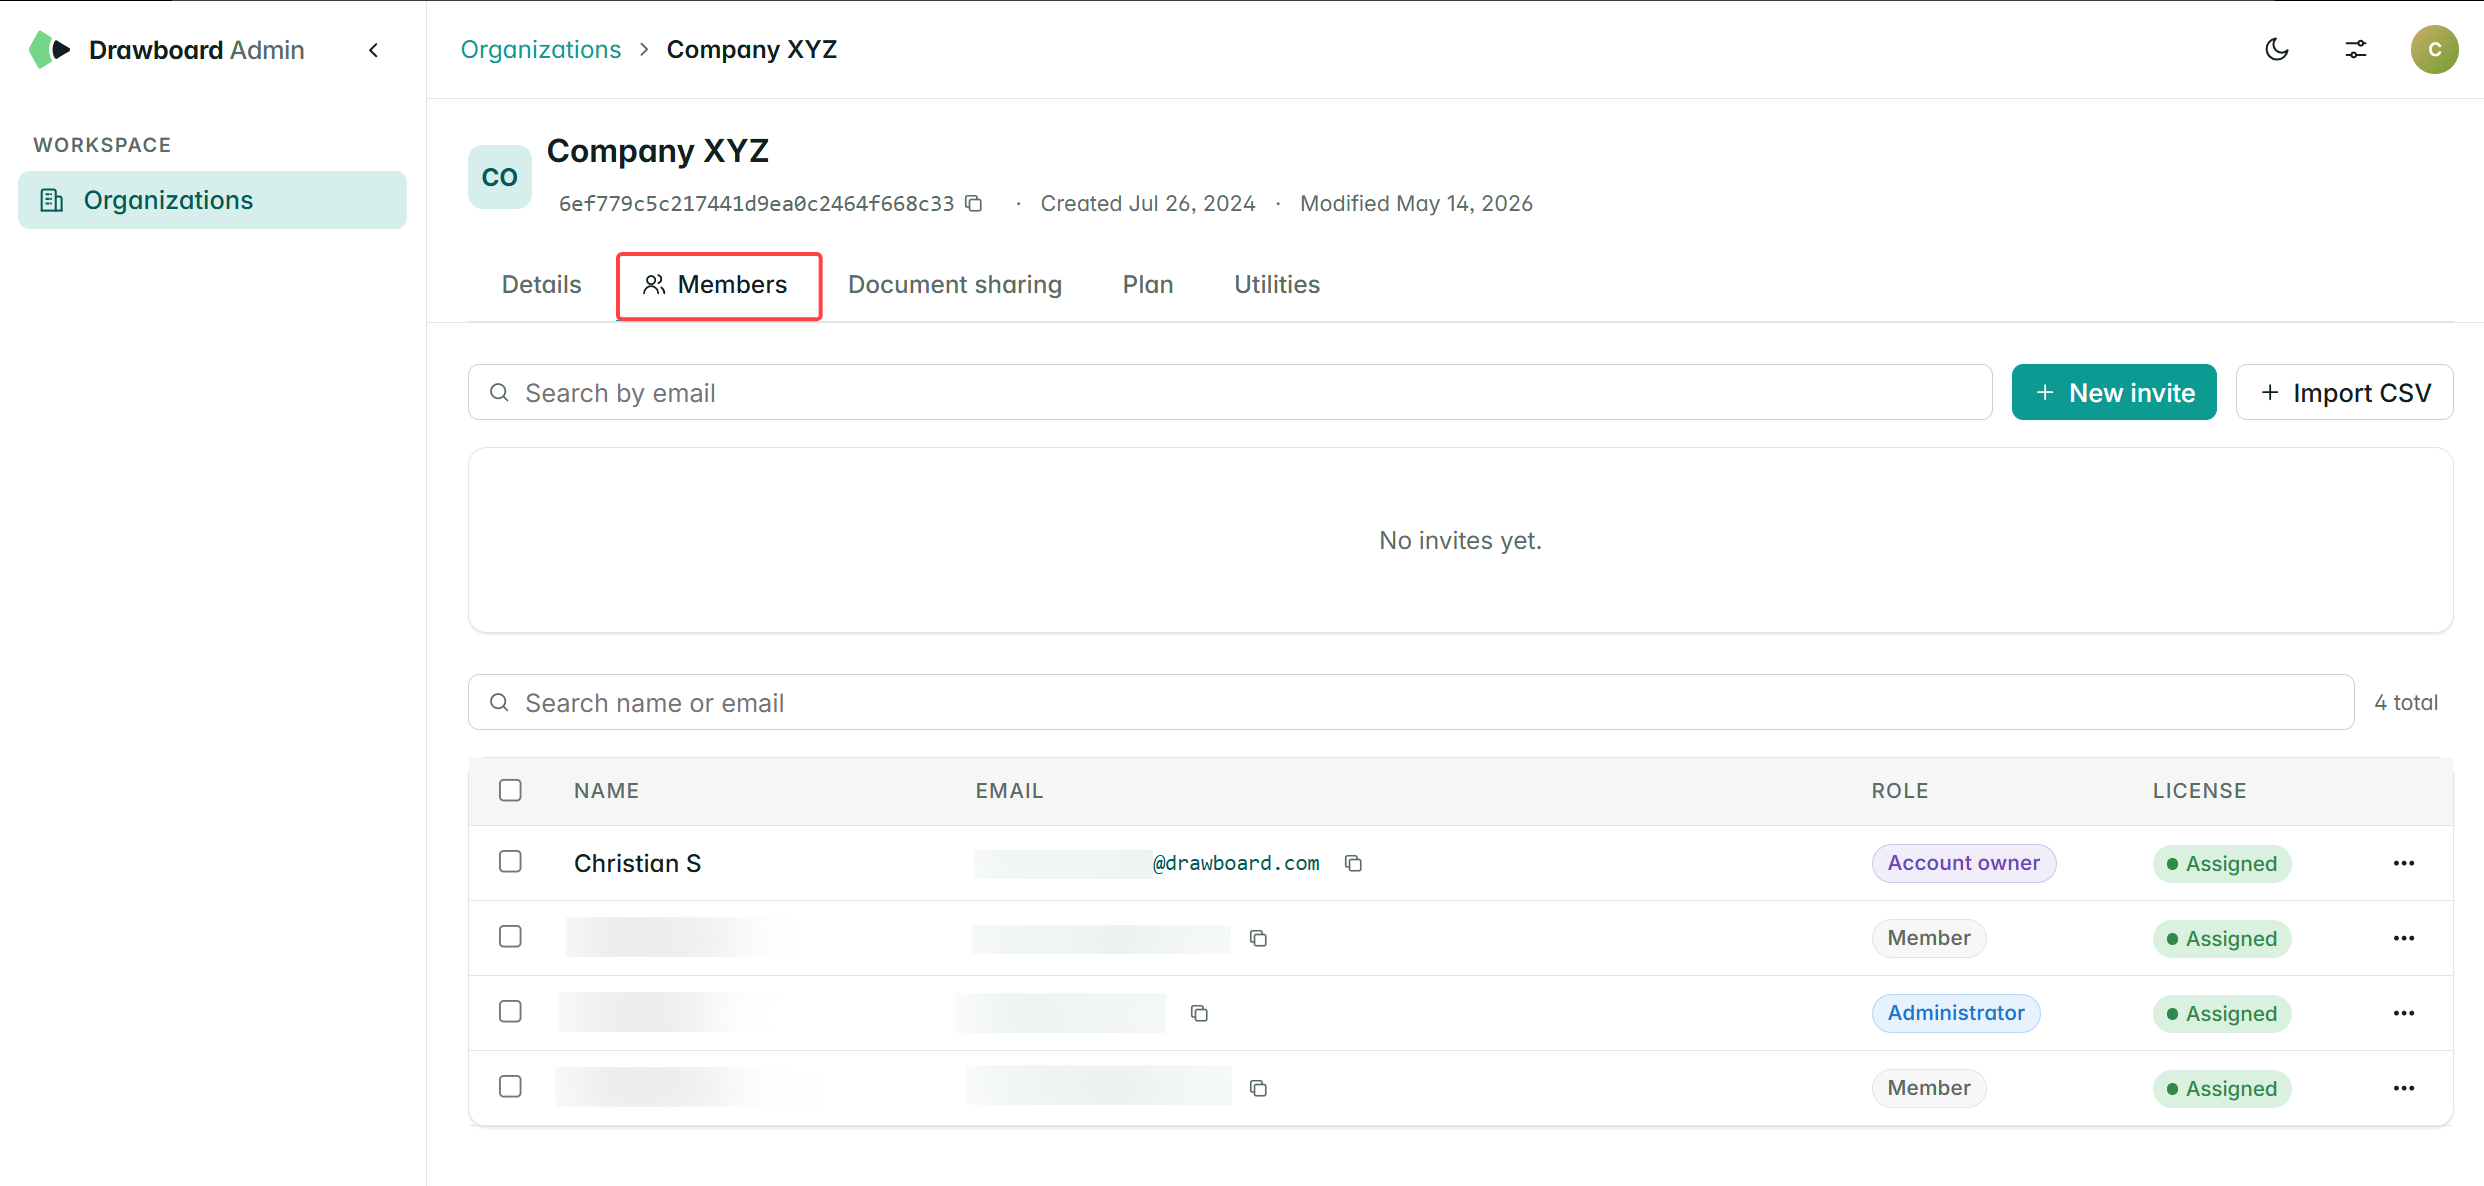
Task: Copy email in last Member row
Action: pyautogui.click(x=1258, y=1088)
